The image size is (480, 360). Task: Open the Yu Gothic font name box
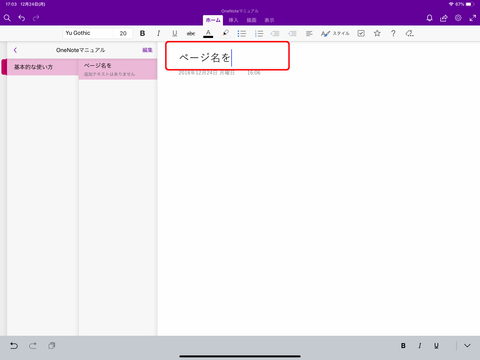coord(88,33)
